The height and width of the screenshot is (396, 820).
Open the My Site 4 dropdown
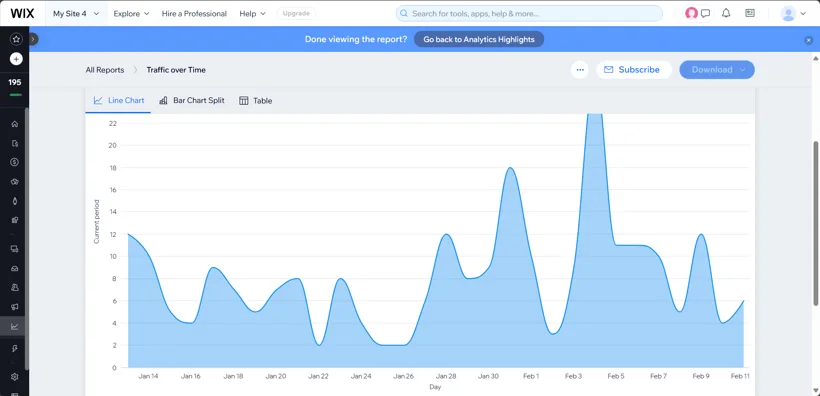click(76, 14)
